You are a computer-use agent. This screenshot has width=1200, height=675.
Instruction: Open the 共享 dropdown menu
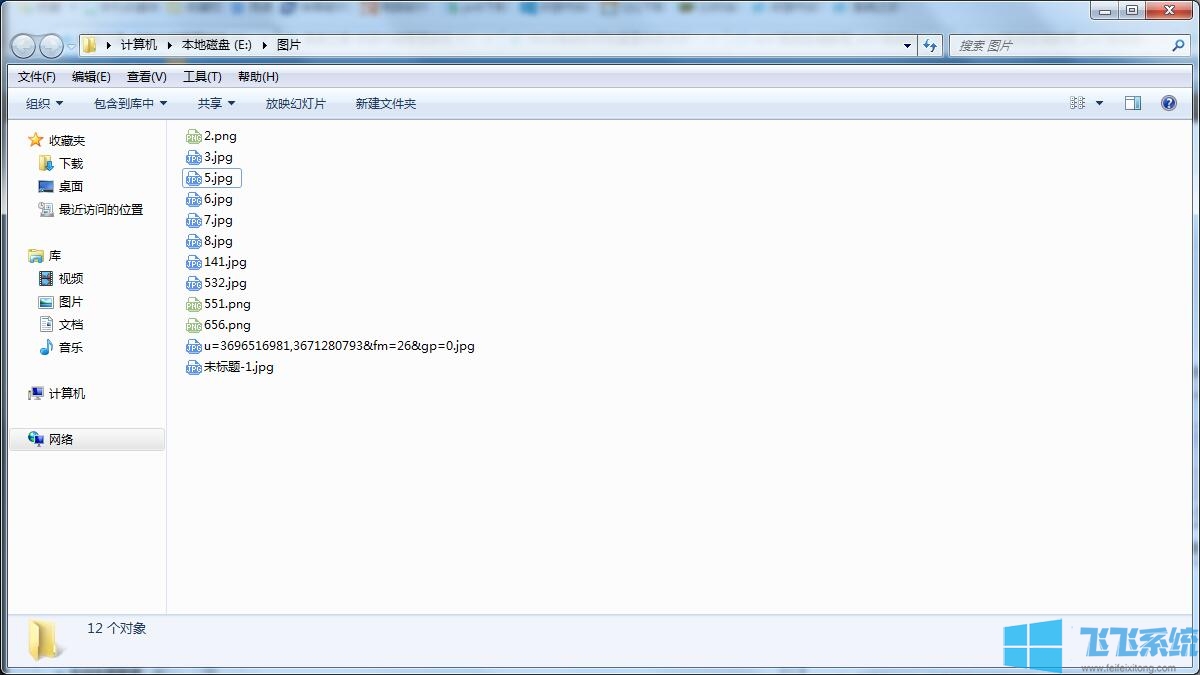point(216,103)
